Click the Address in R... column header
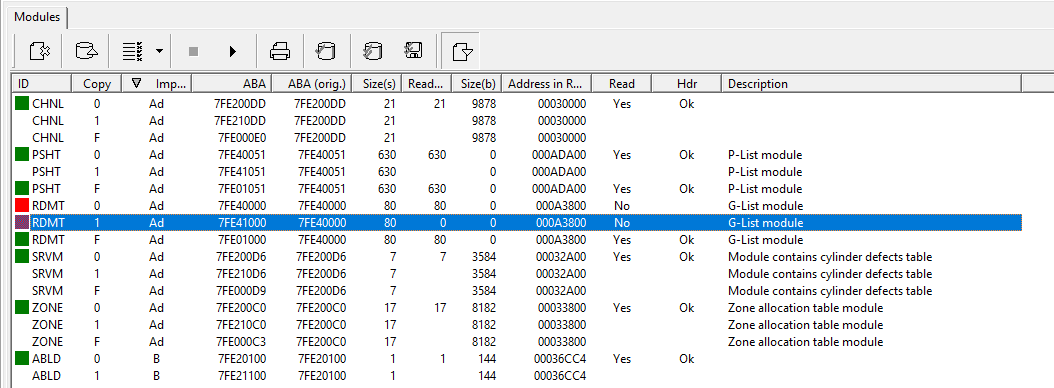 coord(546,83)
